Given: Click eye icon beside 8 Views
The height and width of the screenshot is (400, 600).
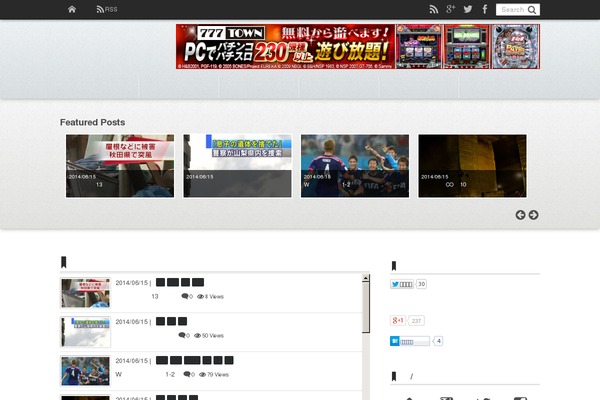Looking at the screenshot, I should [x=200, y=297].
